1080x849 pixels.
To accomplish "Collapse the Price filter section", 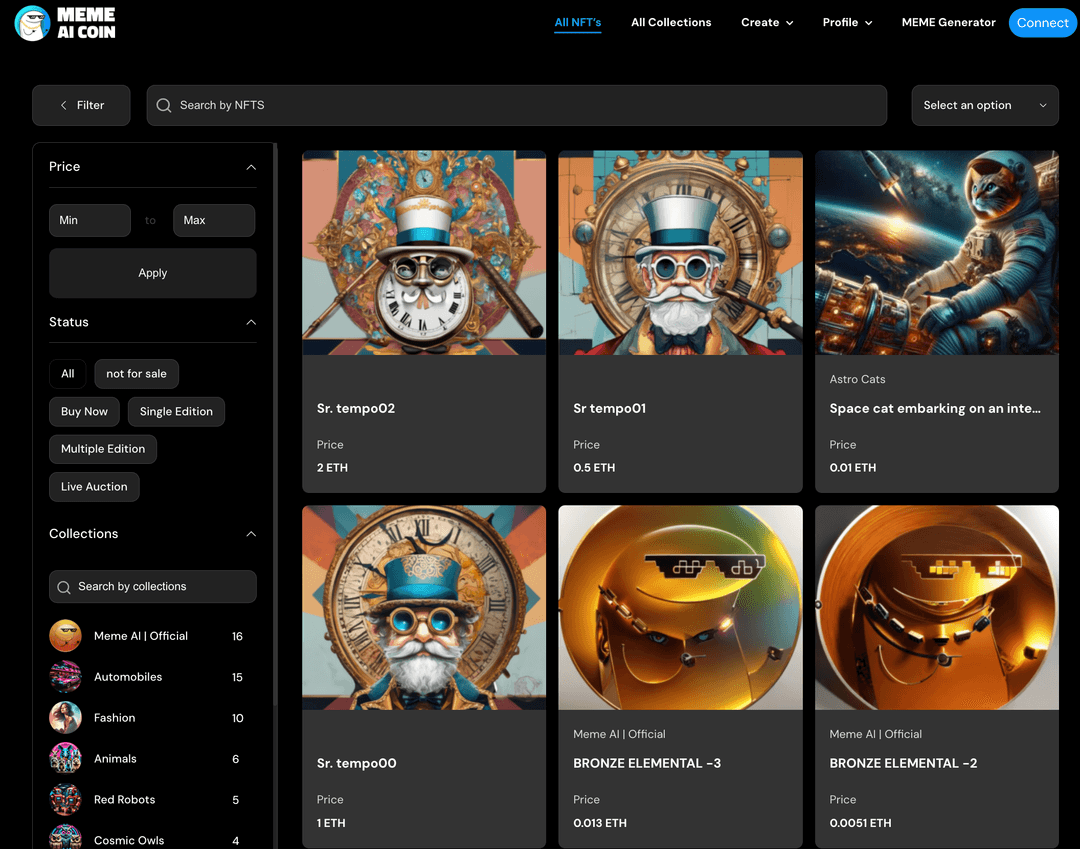I will 251,167.
